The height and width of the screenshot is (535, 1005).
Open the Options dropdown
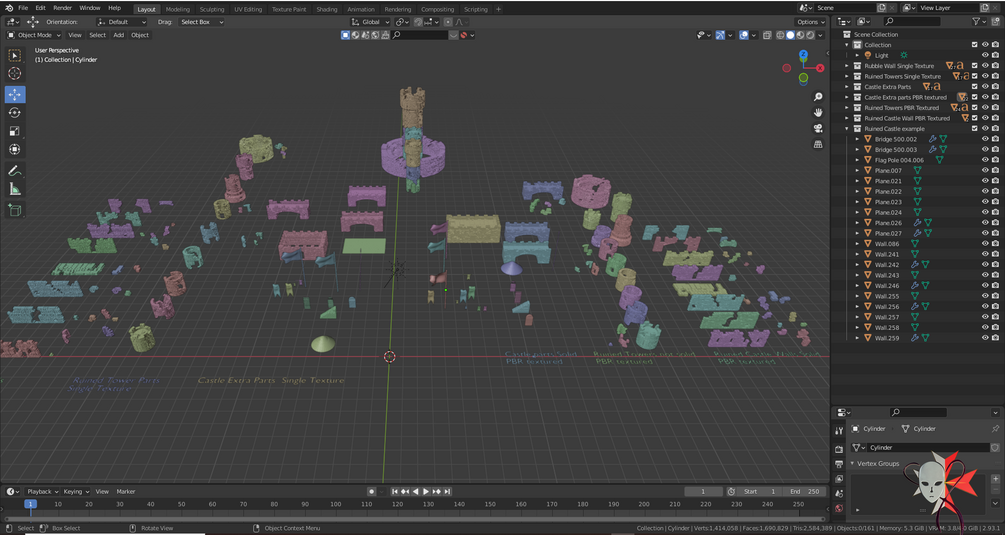click(x=811, y=22)
